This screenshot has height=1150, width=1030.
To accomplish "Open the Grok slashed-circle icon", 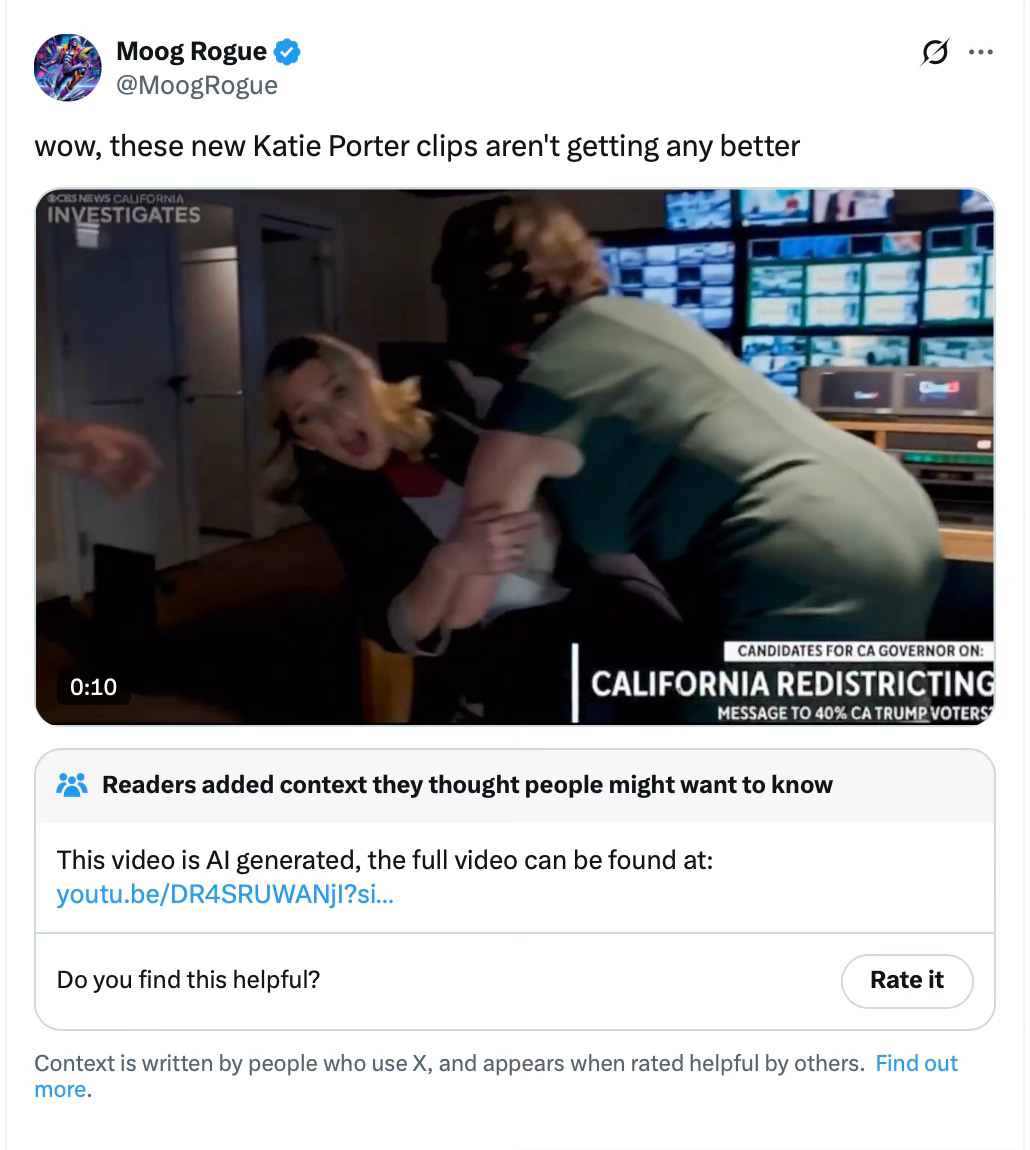I will coord(935,52).
